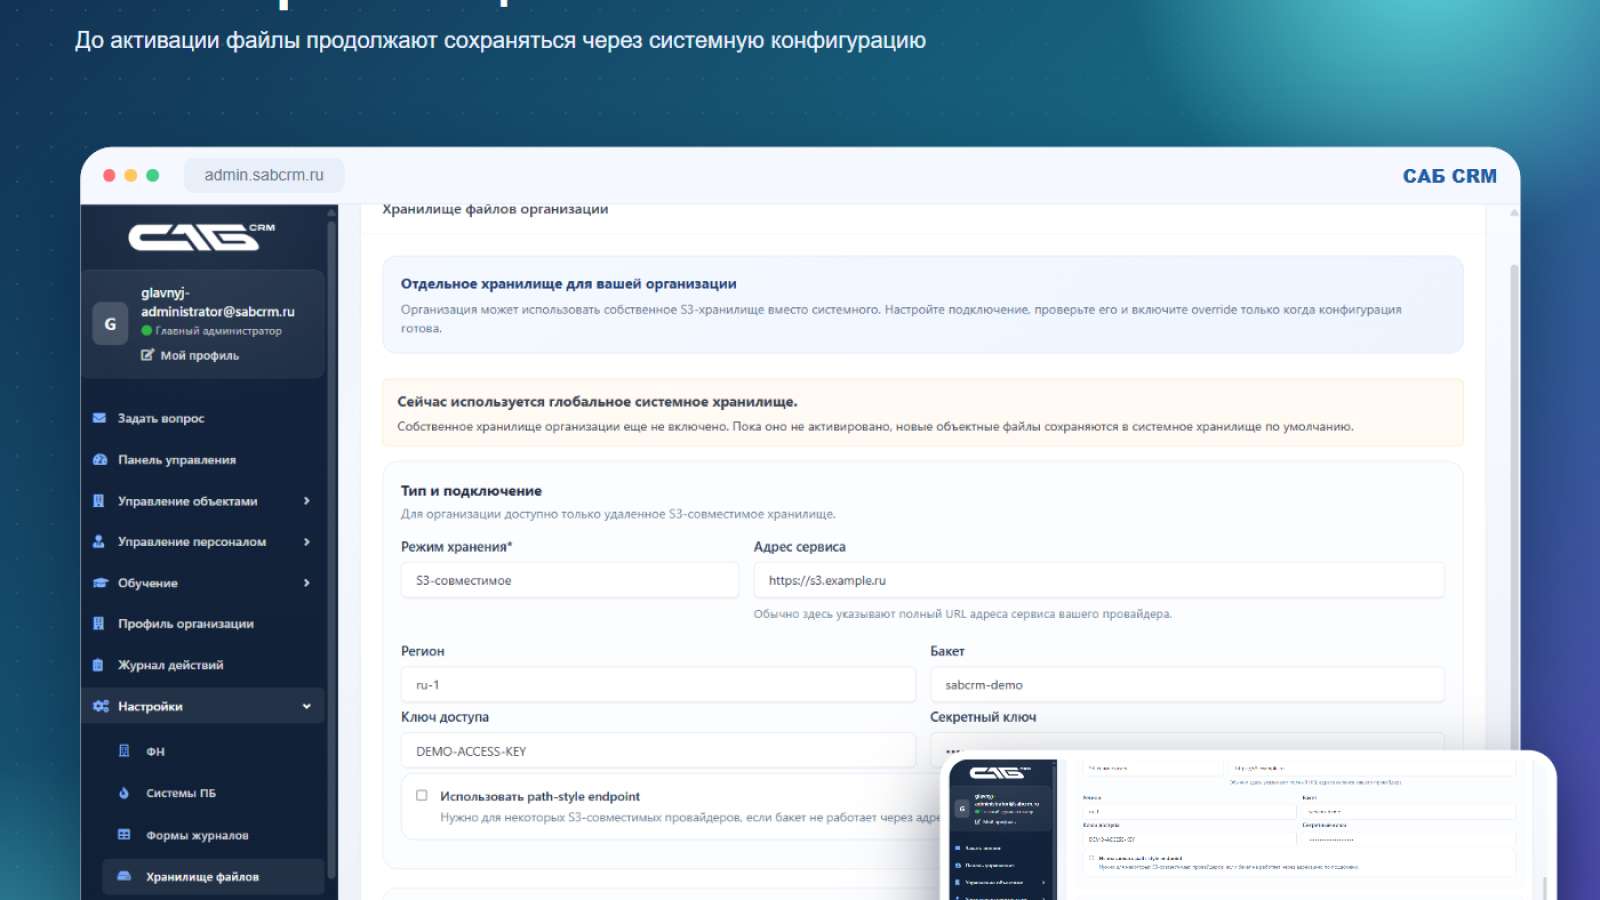1600x900 pixels.
Task: Enable Использовать path-style endpoint checkbox
Action: click(422, 796)
